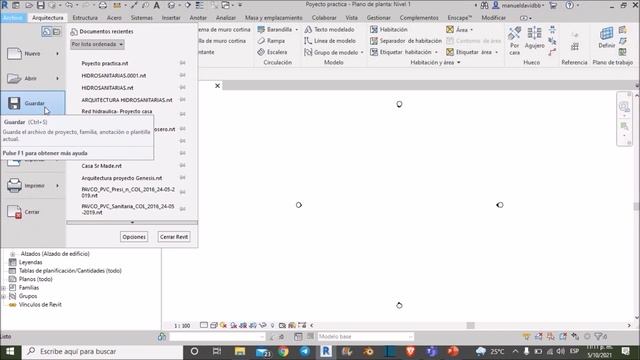This screenshot has height=360, width=640.
Task: Open recent file Poyecto practica.rvt
Action: [104, 63]
